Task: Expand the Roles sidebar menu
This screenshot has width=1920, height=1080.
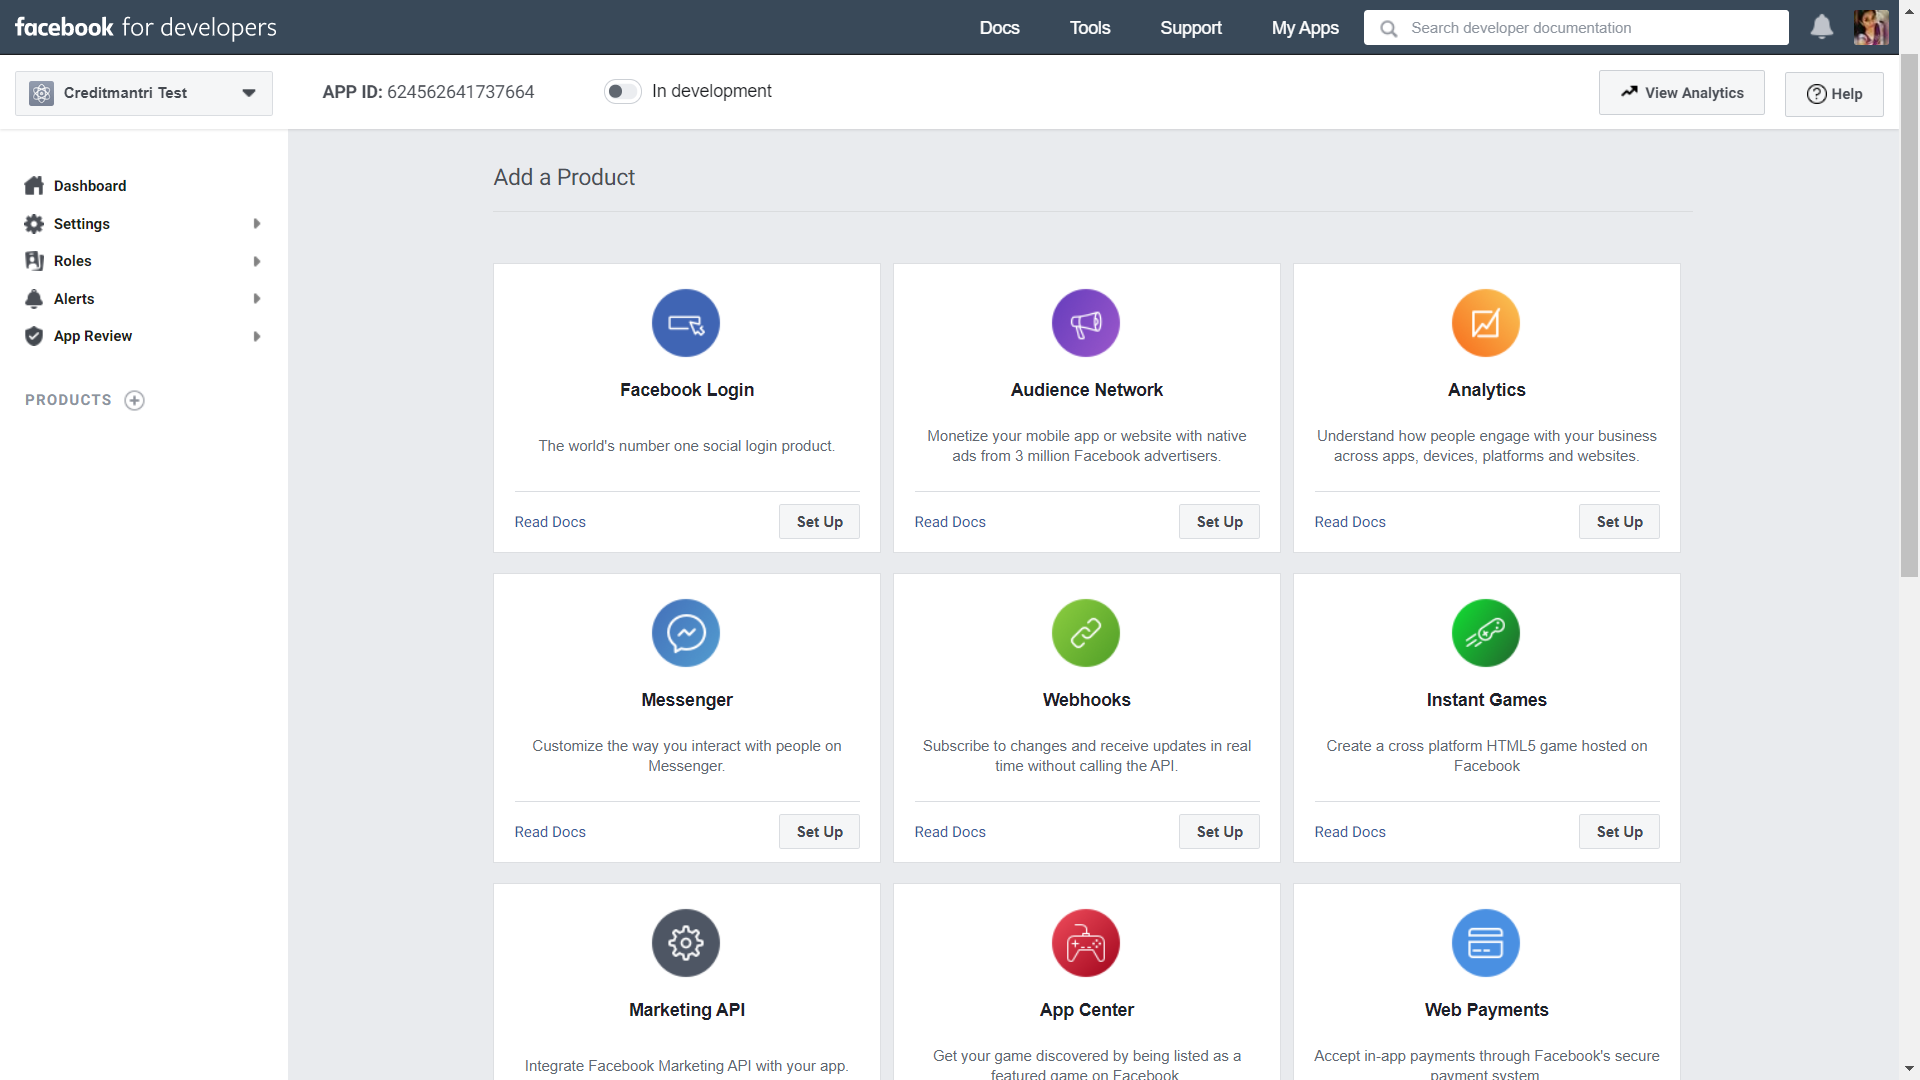Action: 257,261
